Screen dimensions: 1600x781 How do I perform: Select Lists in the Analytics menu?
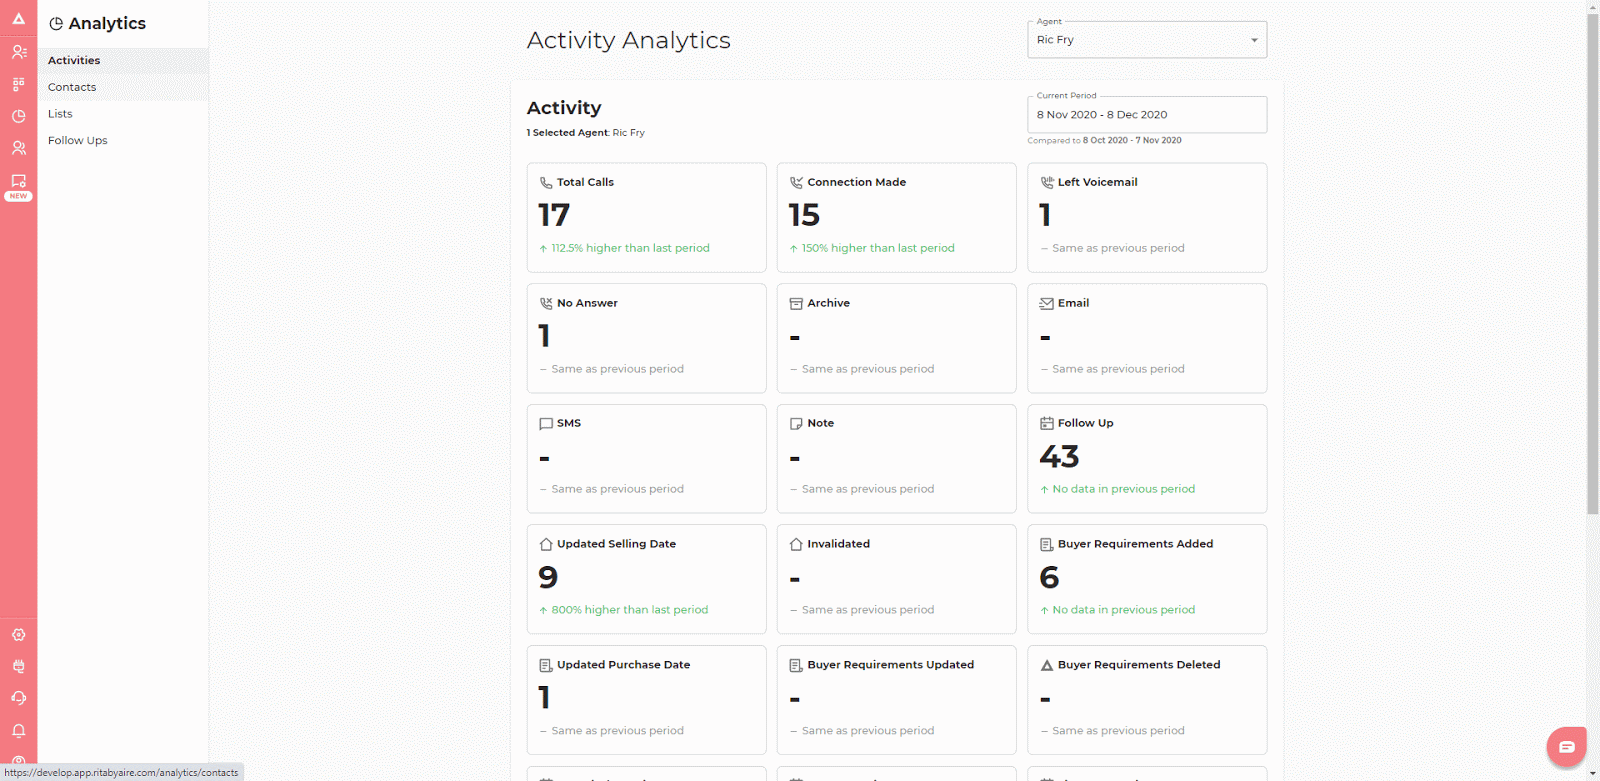point(123,114)
